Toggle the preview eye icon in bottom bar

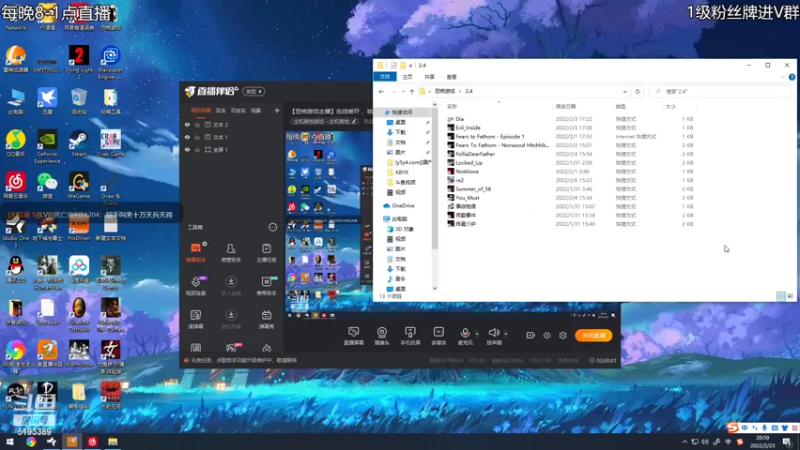point(547,335)
